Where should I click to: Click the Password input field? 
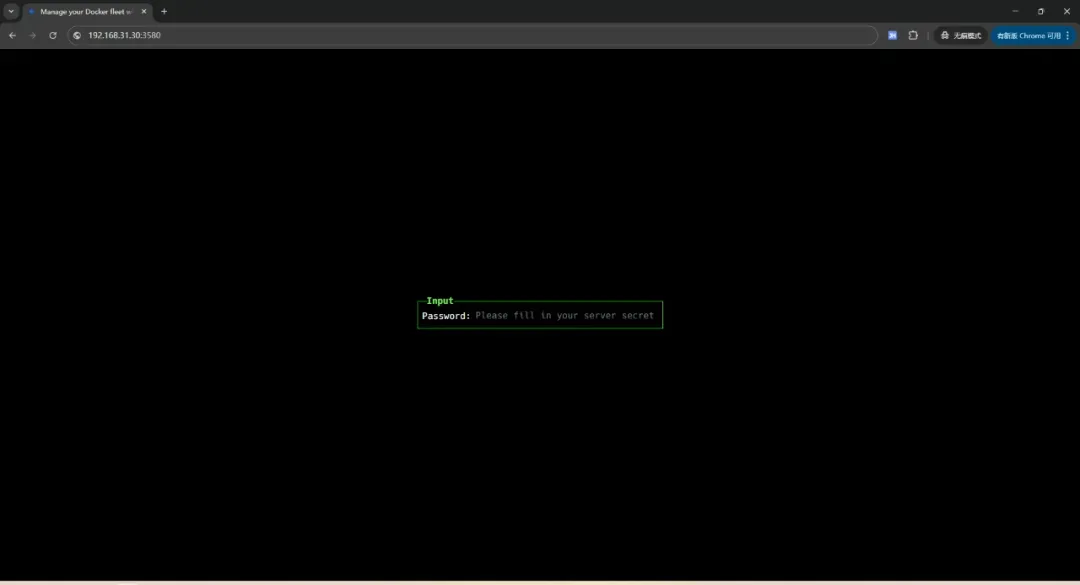(565, 316)
